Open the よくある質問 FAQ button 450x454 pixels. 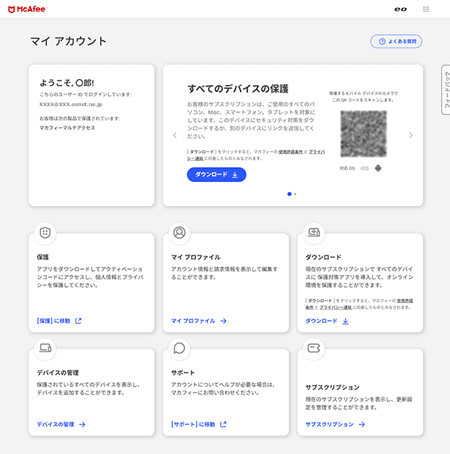396,41
